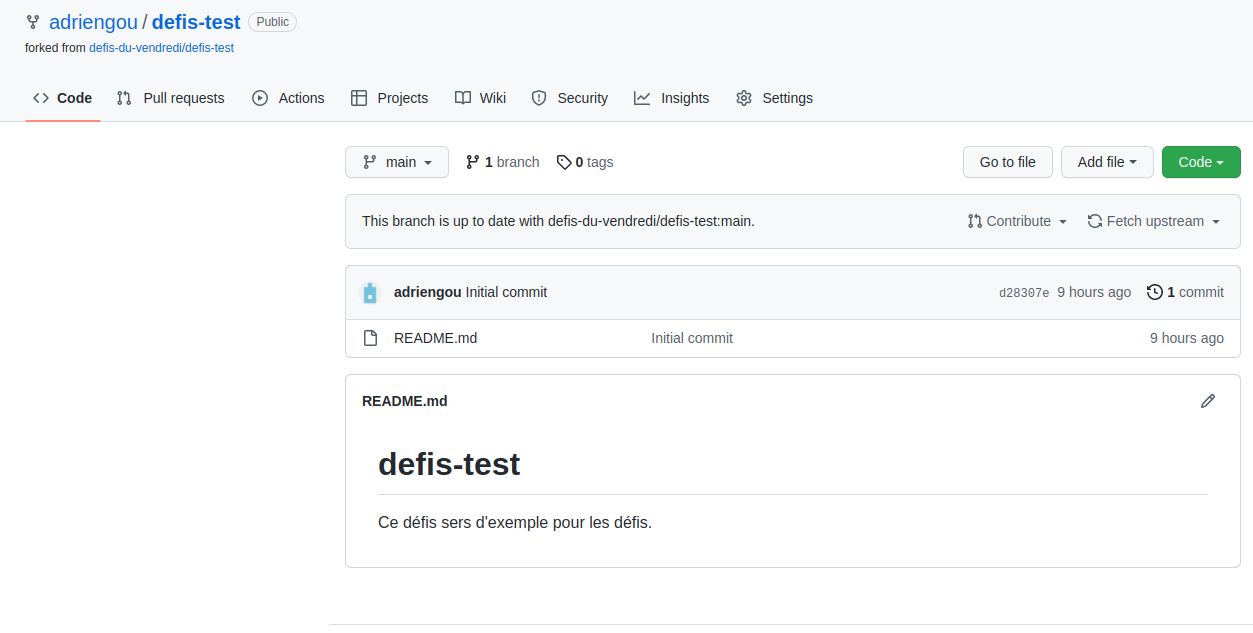Screen dimensions: 1253x633
Task: Click the branch count fork icon
Action: pyautogui.click(x=473, y=162)
